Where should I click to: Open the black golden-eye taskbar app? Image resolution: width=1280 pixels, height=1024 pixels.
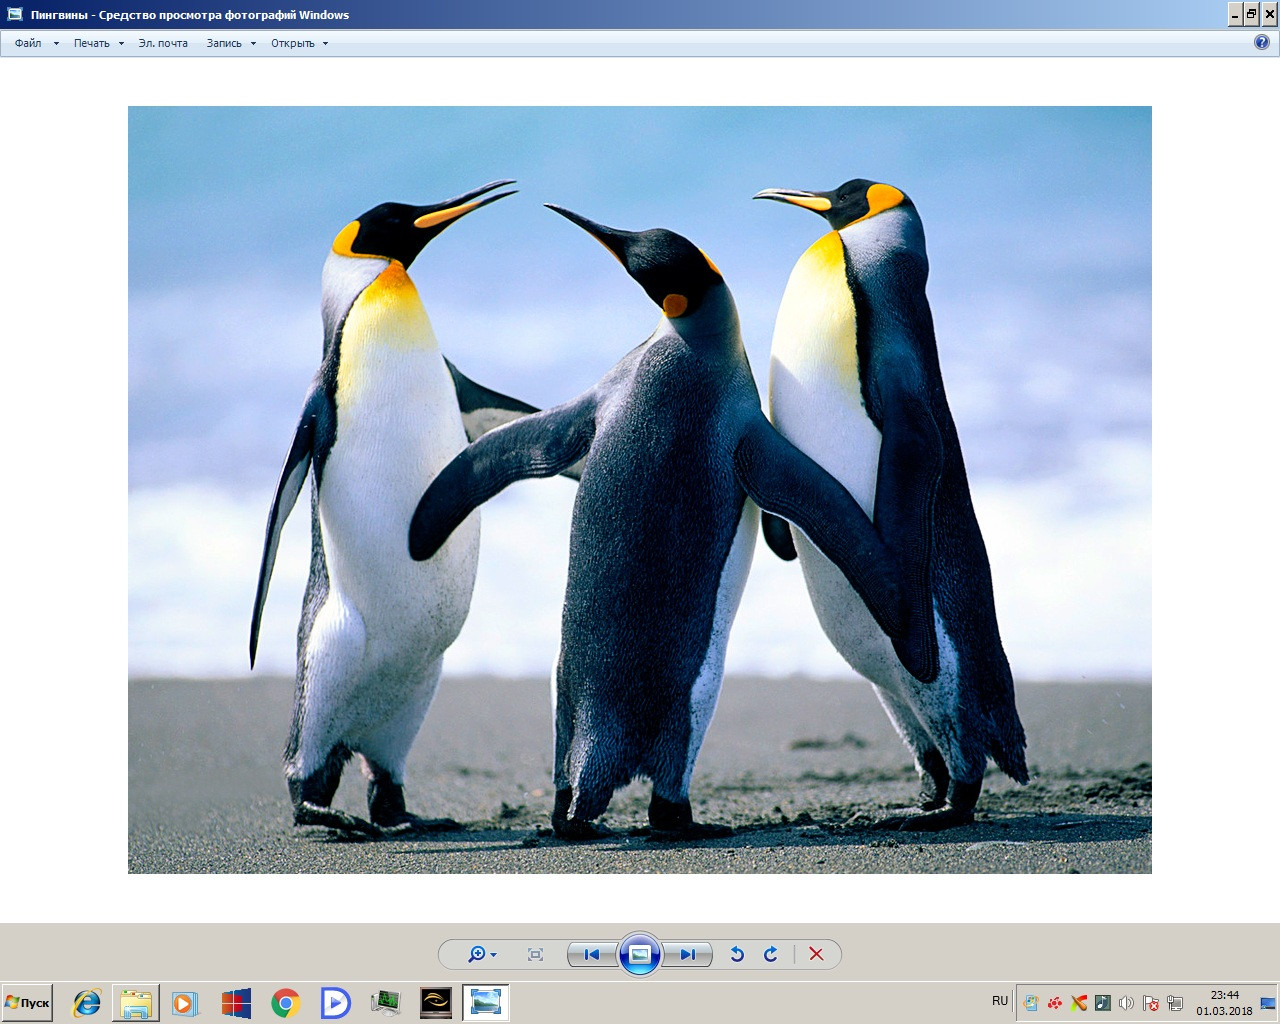(435, 1003)
